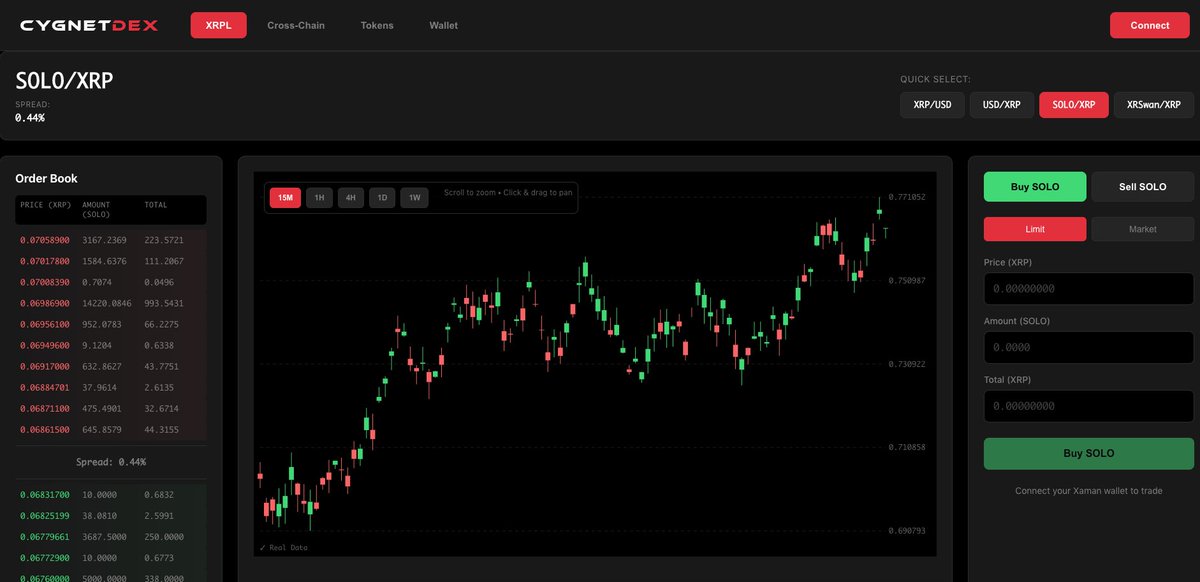Select the XRP/USD quick pair
Screen dimensions: 1200x582
[x=932, y=105]
